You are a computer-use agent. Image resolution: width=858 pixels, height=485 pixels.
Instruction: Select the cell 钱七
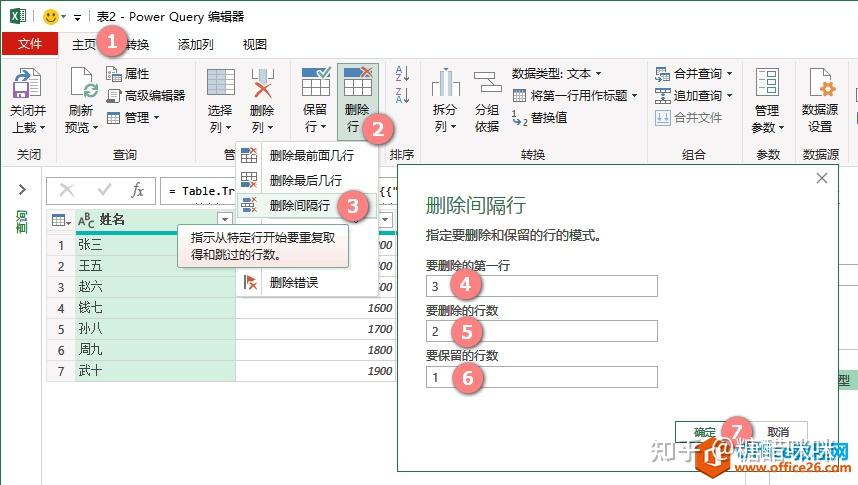(x=155, y=308)
